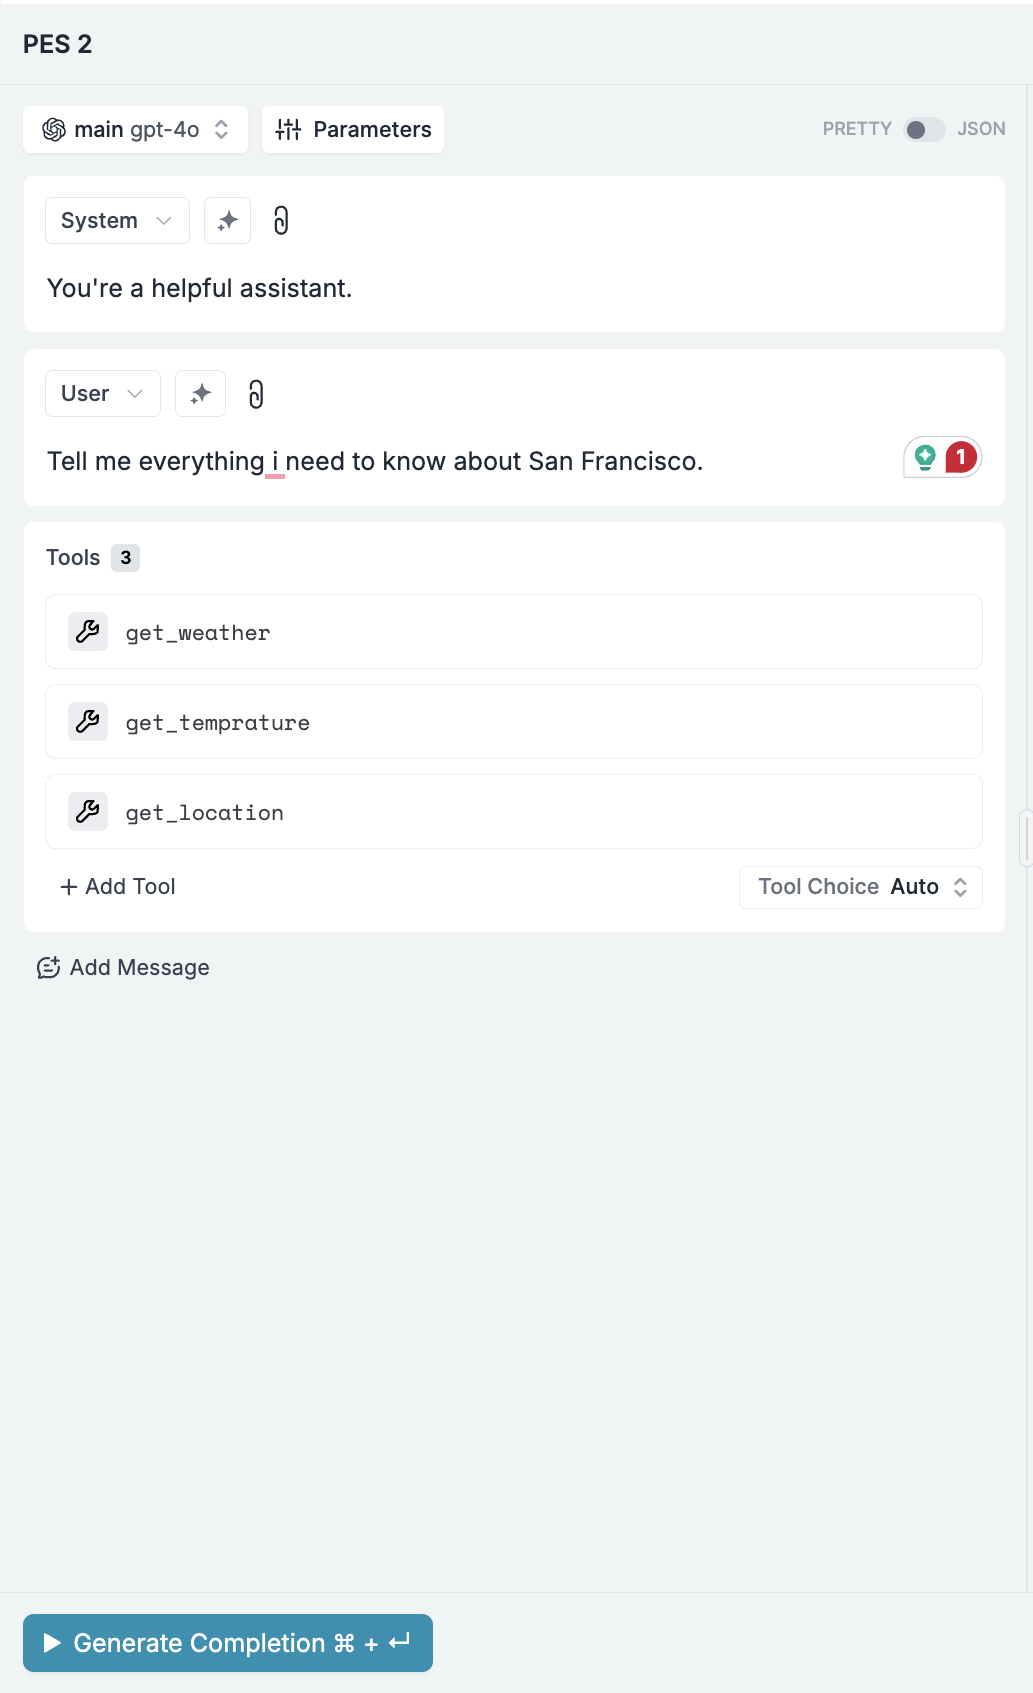This screenshot has height=1693, width=1033.
Task: Click the attachment paperclip in System message
Action: (281, 220)
